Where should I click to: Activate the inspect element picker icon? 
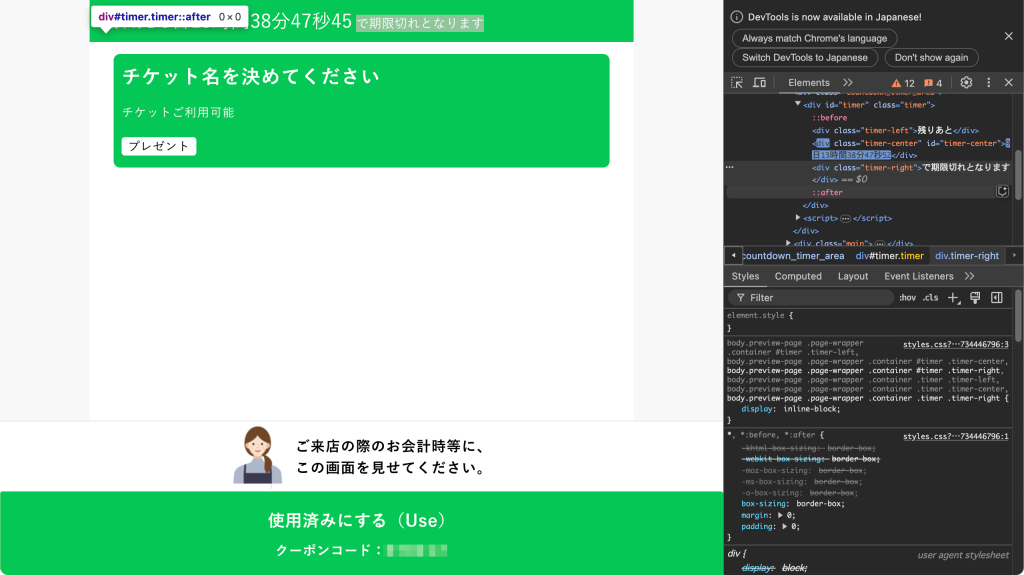[737, 83]
